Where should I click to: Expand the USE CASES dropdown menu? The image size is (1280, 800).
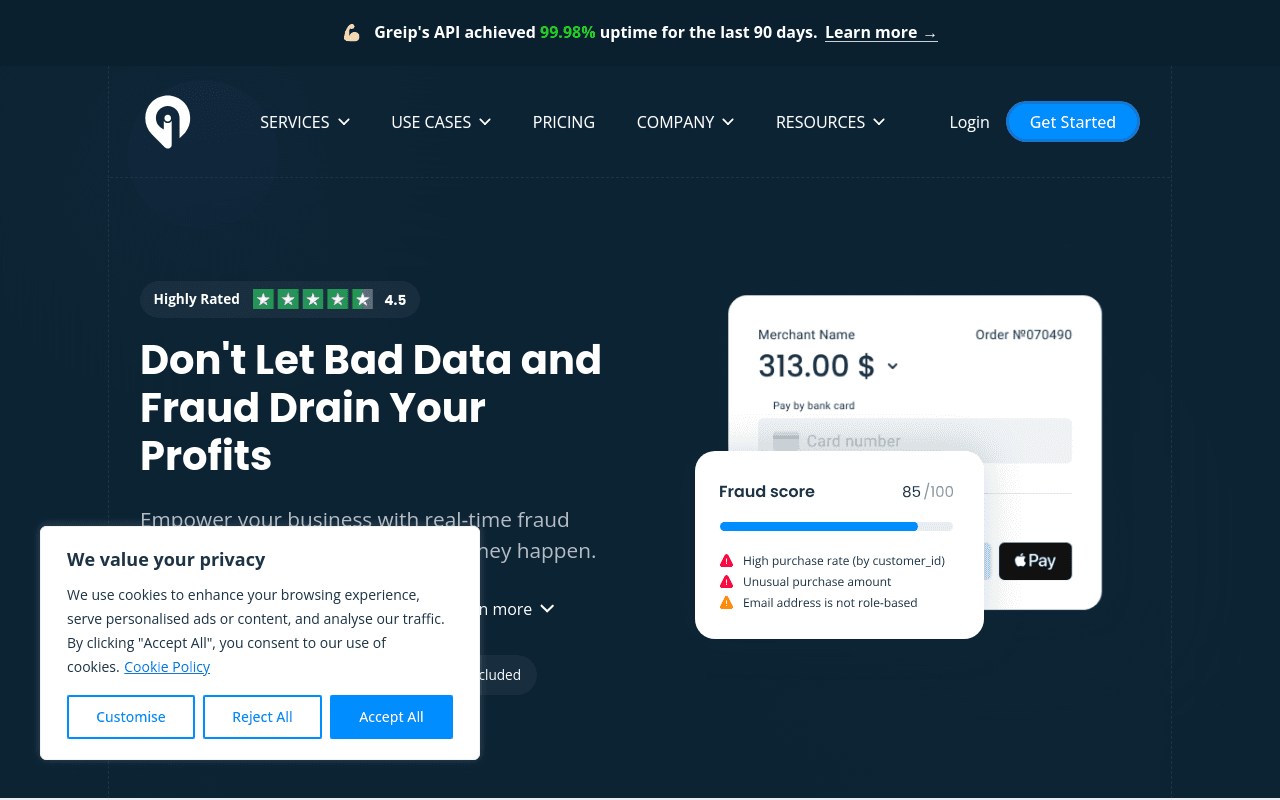click(x=441, y=122)
